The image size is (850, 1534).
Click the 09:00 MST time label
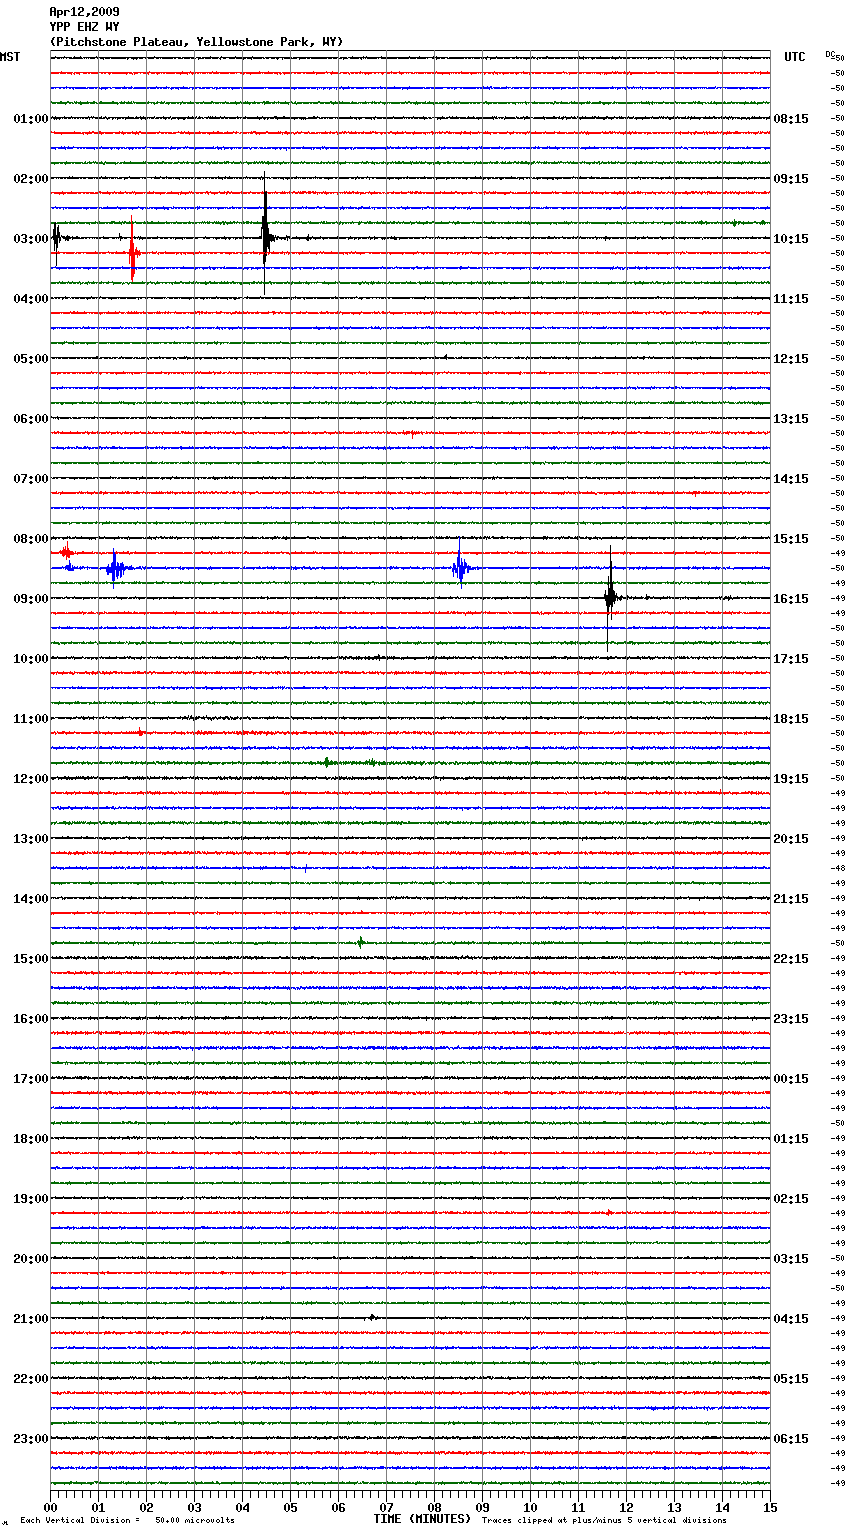(x=31, y=599)
